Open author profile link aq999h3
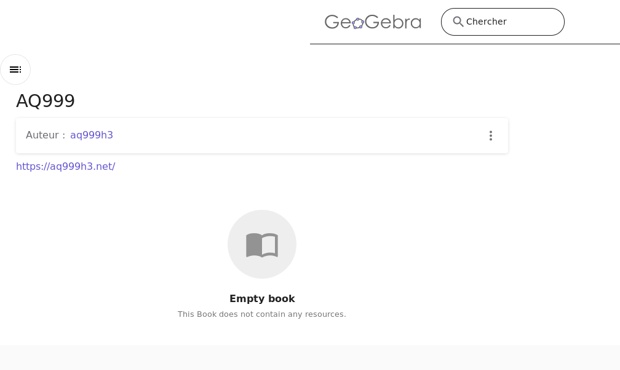620x370 pixels. tap(91, 135)
